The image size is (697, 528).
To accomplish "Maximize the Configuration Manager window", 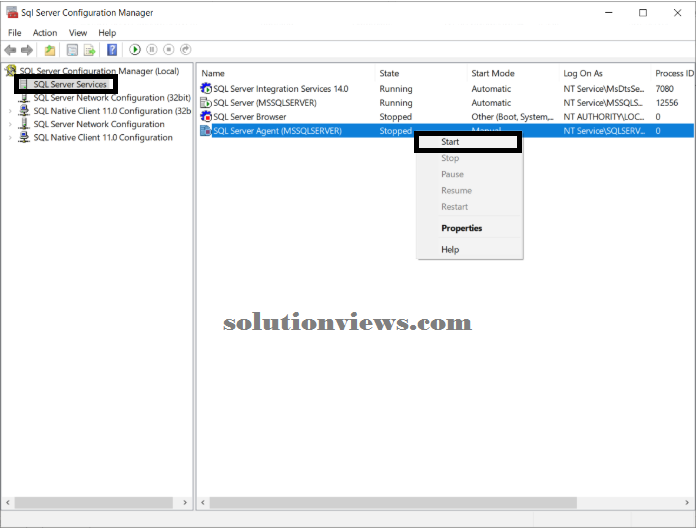I will click(643, 12).
